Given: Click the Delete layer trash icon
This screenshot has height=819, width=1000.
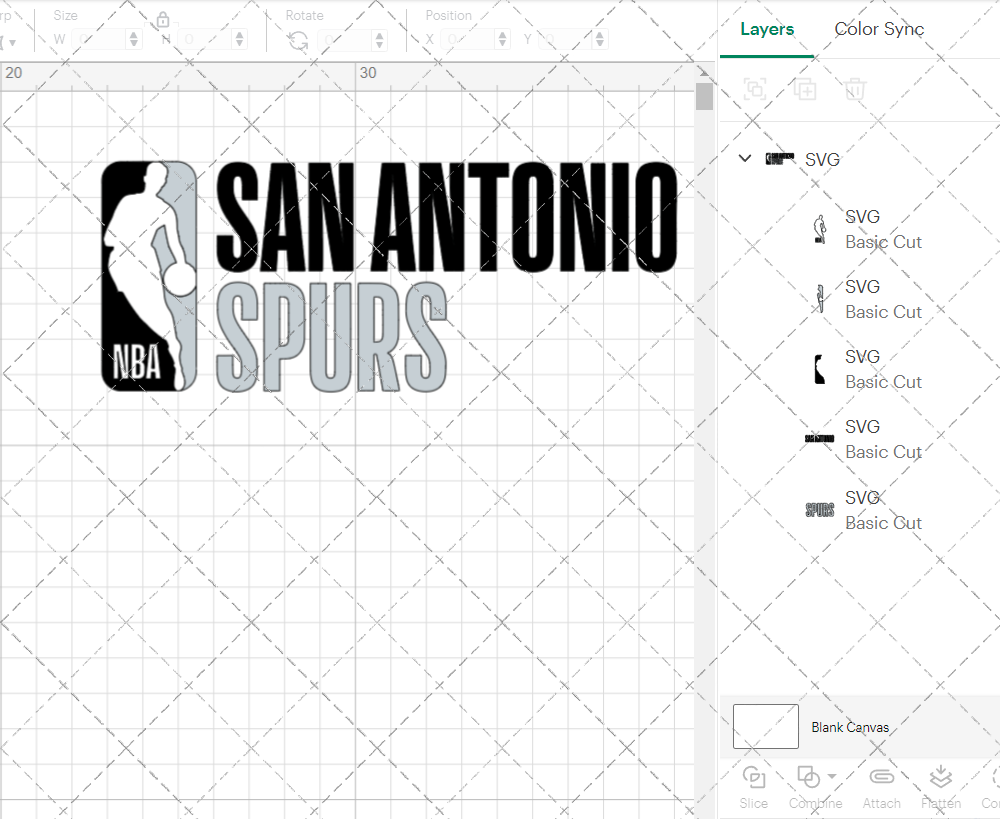Looking at the screenshot, I should [x=855, y=89].
